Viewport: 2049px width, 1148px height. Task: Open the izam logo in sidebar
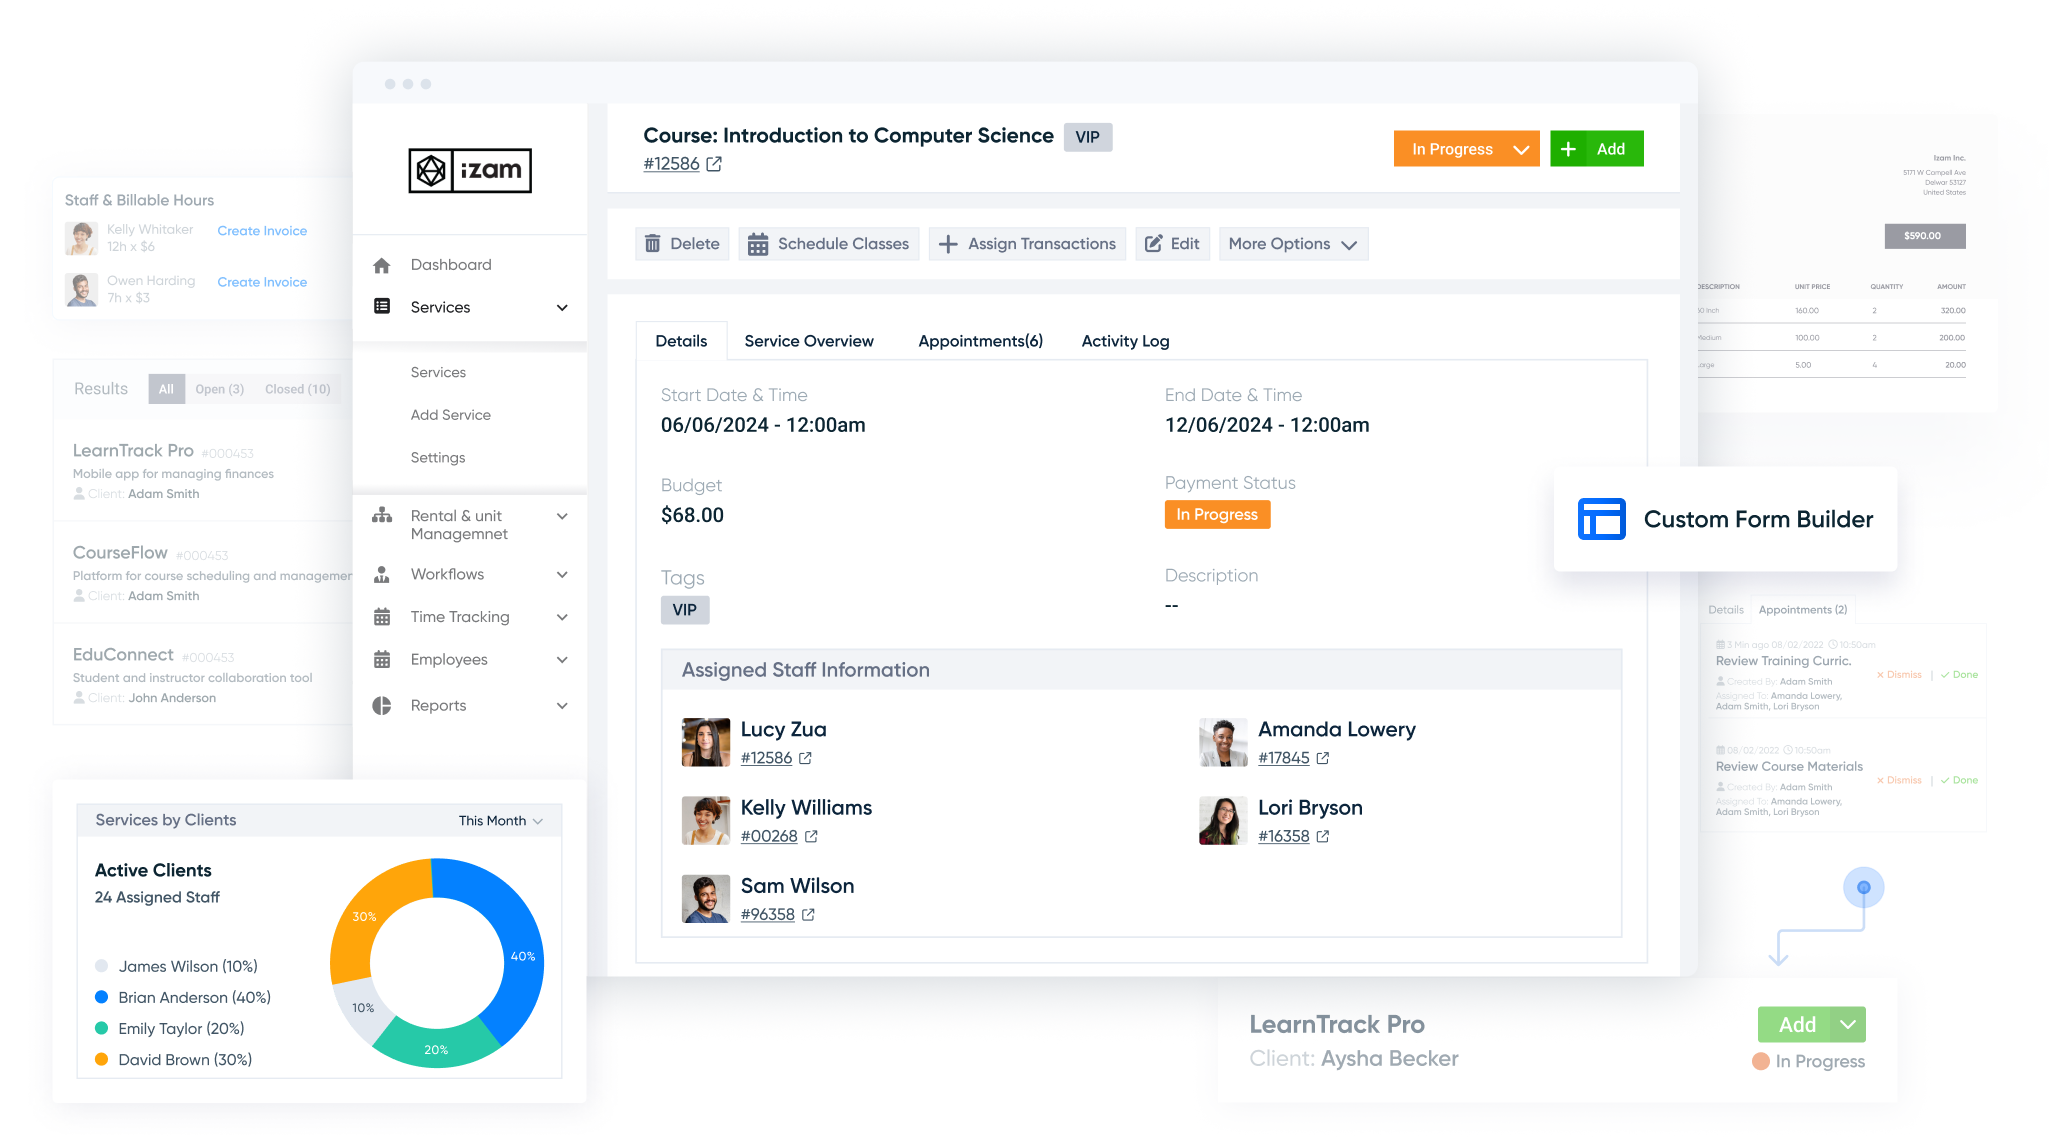[469, 170]
